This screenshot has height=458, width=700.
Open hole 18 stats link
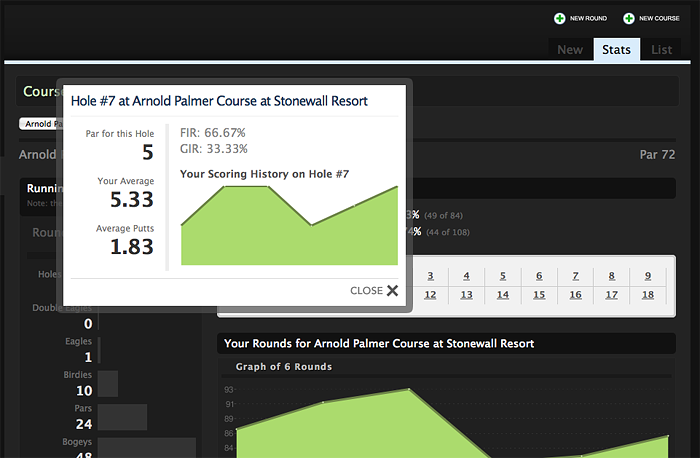(x=648, y=295)
